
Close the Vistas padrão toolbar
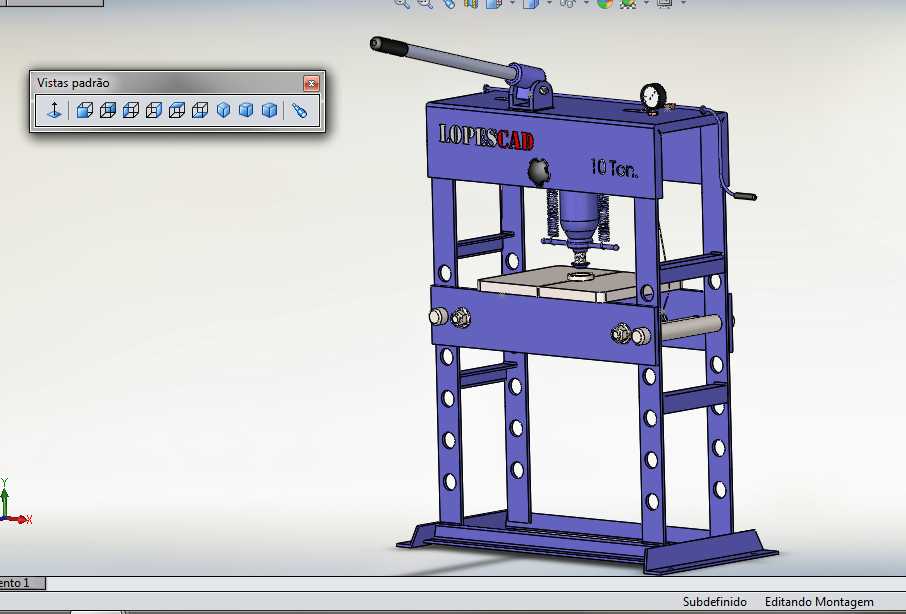pos(311,83)
